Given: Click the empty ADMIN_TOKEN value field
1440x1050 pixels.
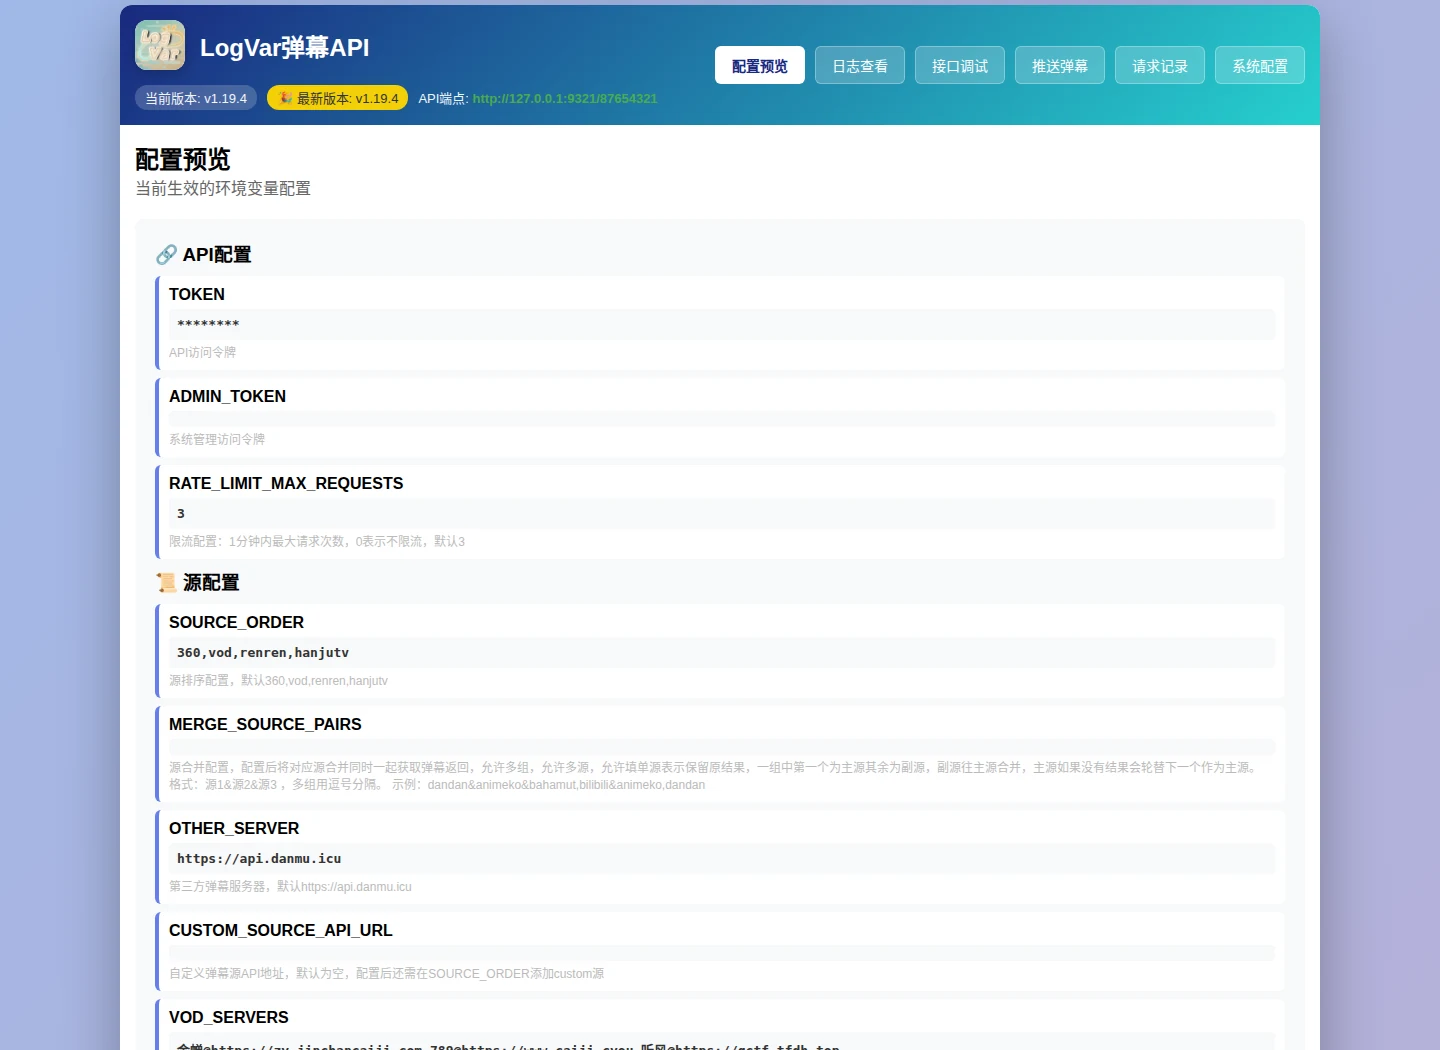Looking at the screenshot, I should pos(722,419).
